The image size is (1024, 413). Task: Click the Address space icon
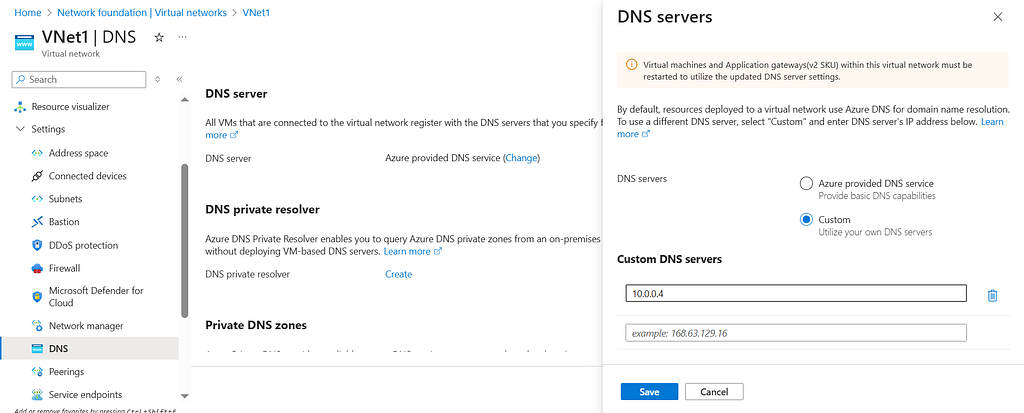click(x=37, y=153)
